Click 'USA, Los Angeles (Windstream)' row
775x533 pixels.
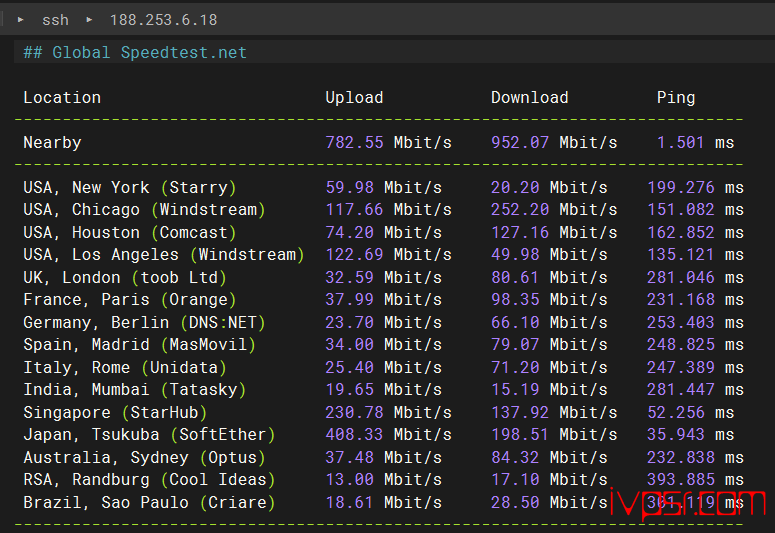click(164, 255)
